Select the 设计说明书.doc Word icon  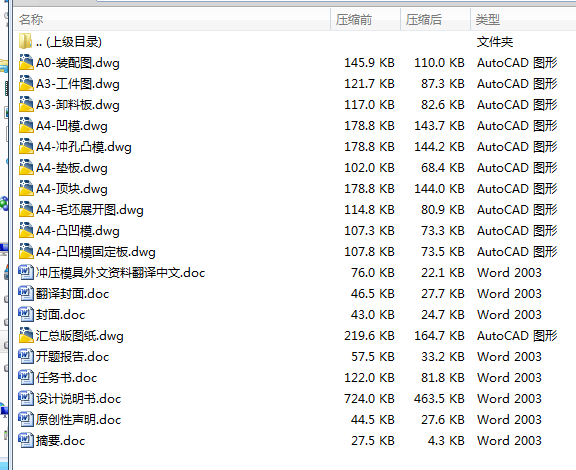click(26, 398)
